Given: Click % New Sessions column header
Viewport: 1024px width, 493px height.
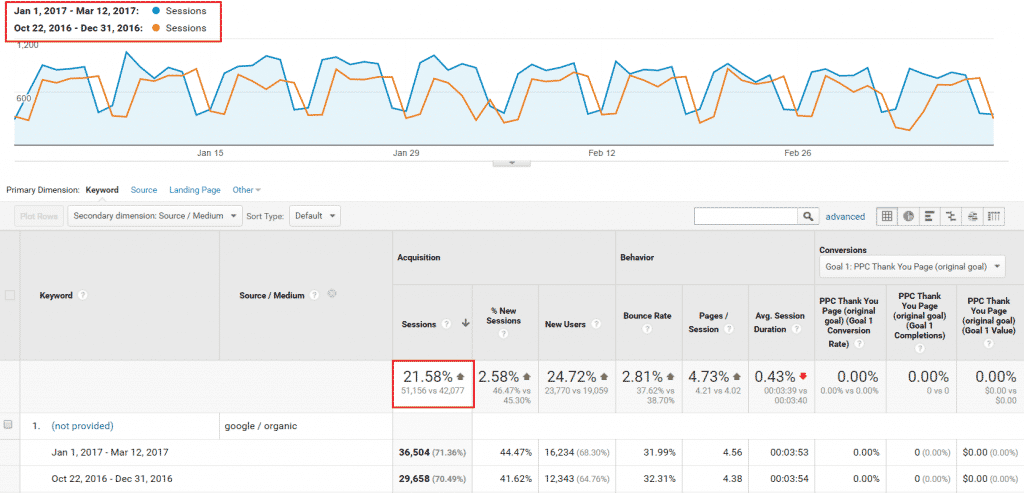Looking at the screenshot, I should (x=505, y=316).
